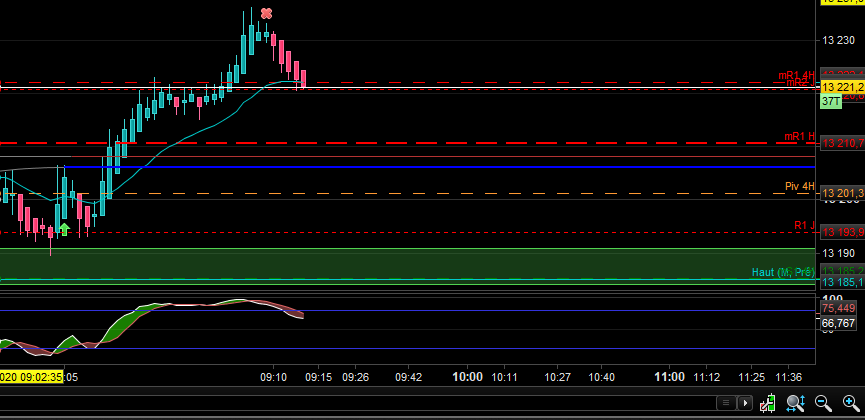Select the 37T countdown label on price axis
Viewport: 865px width, 420px height.
tap(831, 101)
